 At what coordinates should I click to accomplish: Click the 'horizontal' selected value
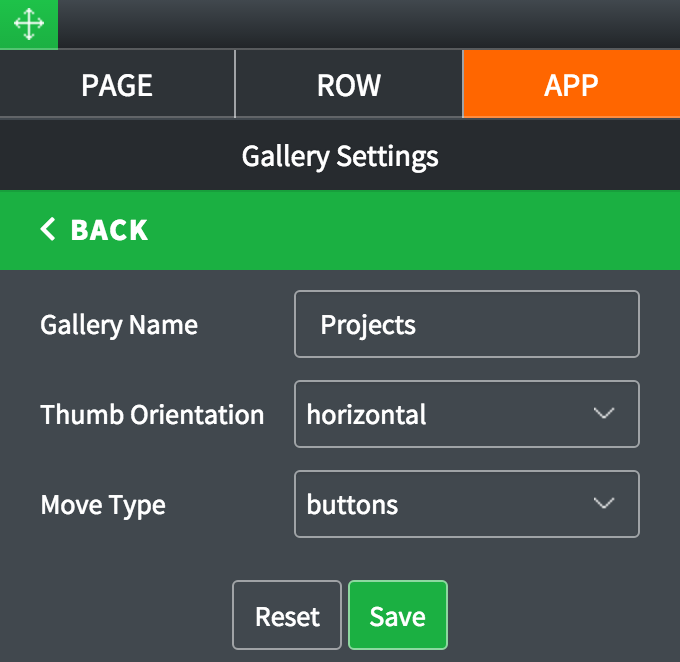click(x=367, y=414)
